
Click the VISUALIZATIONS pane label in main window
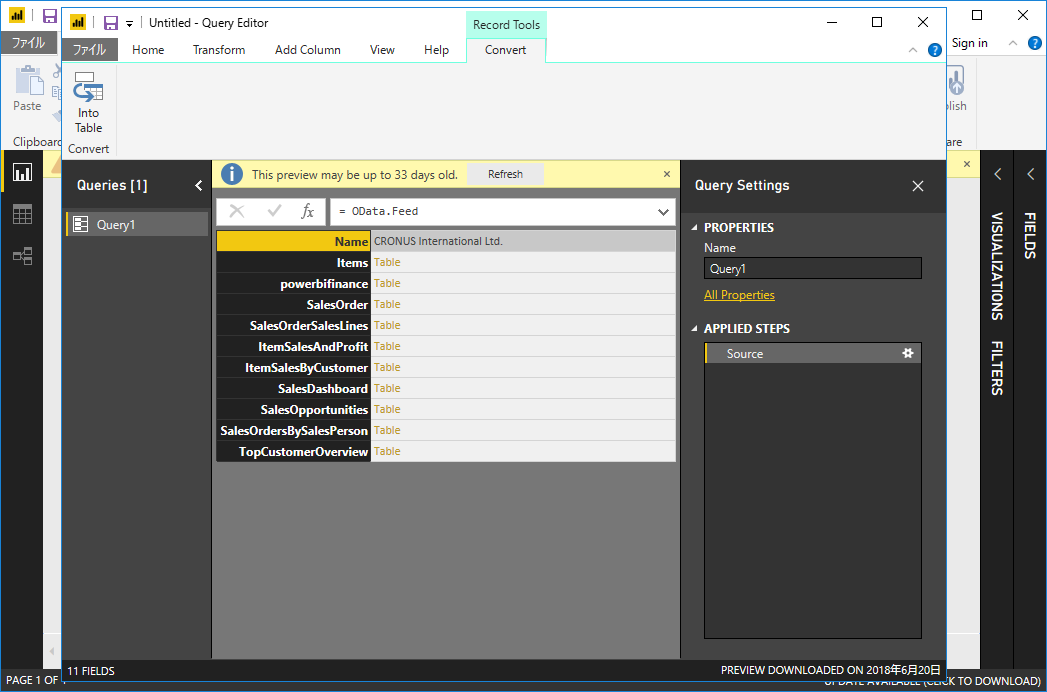[997, 267]
